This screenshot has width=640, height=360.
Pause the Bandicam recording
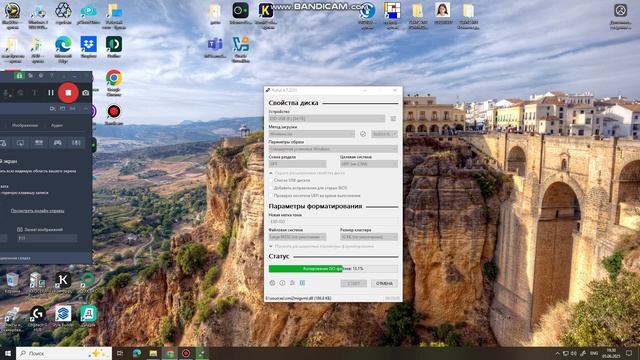tap(51, 93)
